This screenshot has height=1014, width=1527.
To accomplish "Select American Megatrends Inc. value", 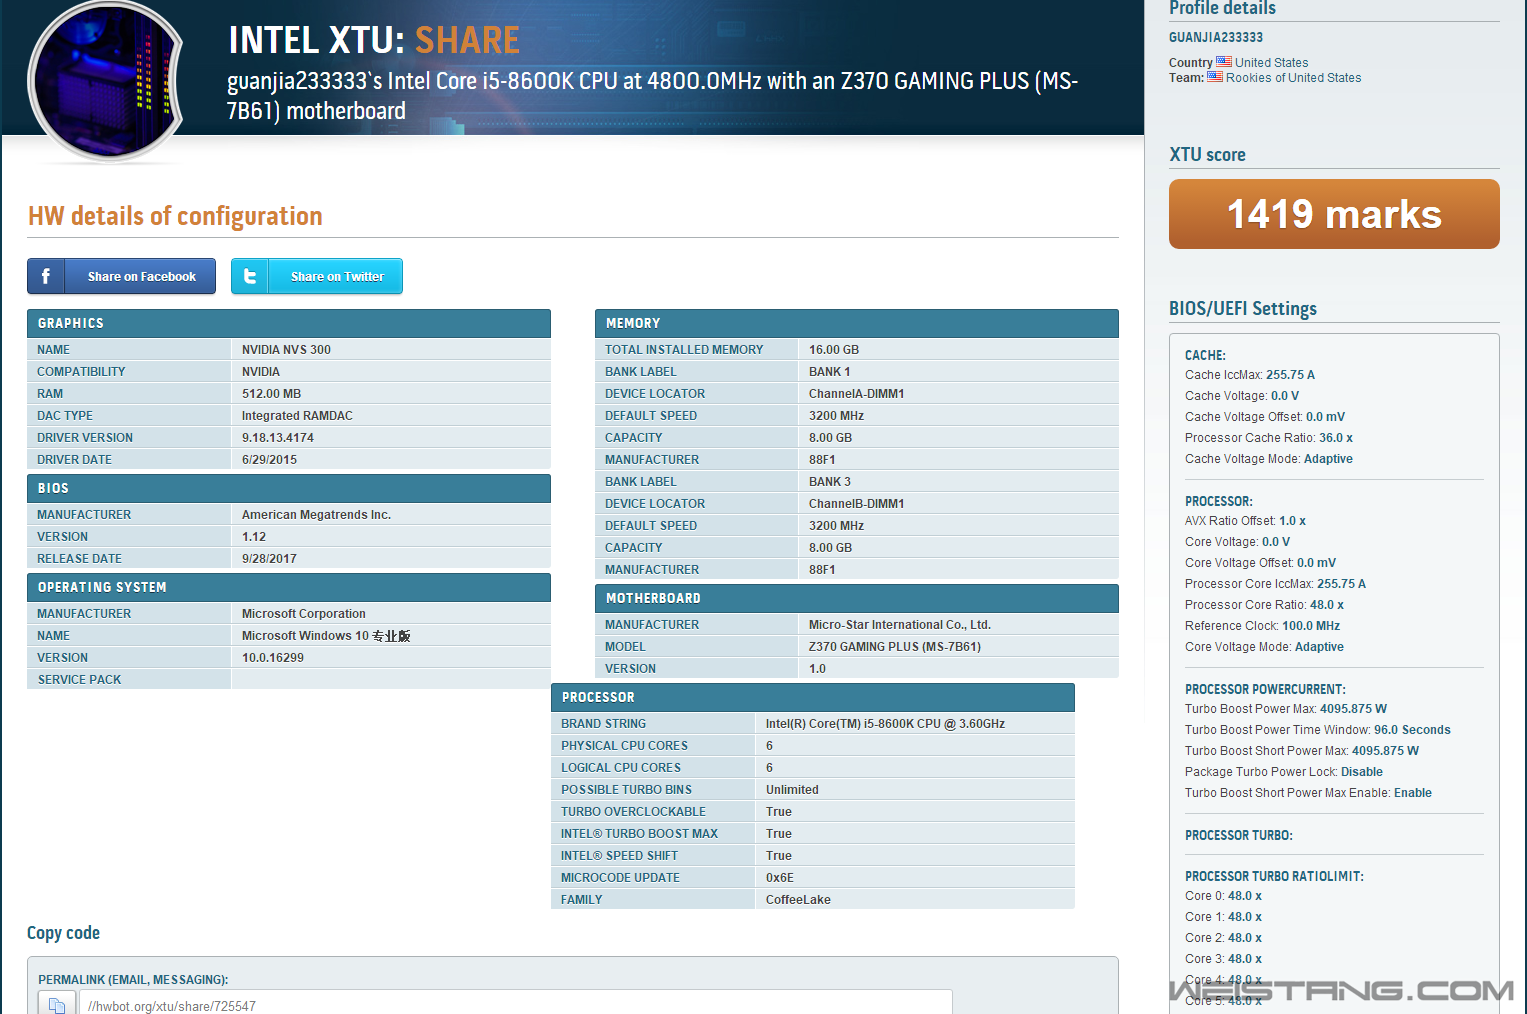I will click(316, 514).
